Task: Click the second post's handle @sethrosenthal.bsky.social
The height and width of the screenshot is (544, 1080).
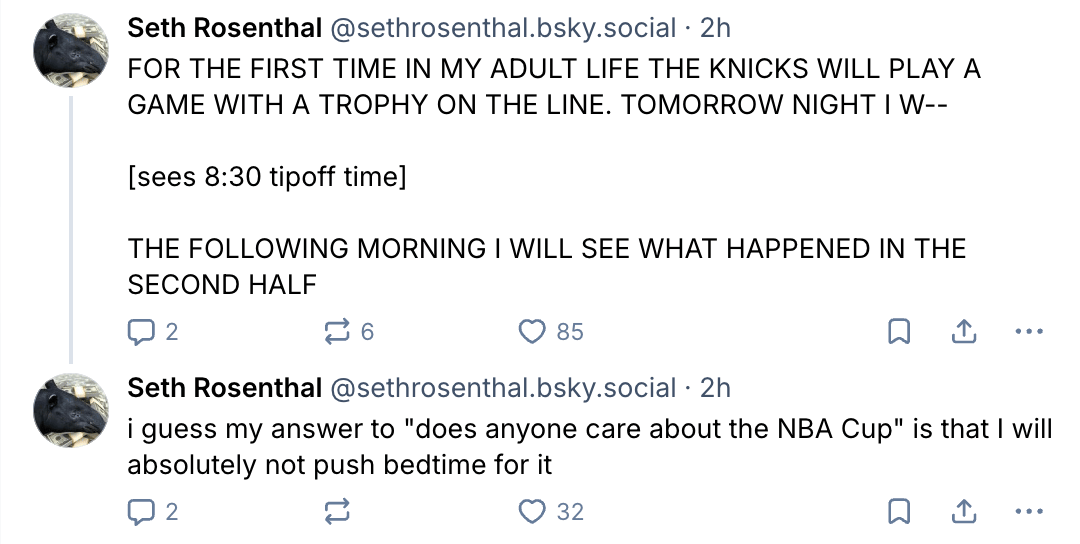Action: tap(502, 387)
